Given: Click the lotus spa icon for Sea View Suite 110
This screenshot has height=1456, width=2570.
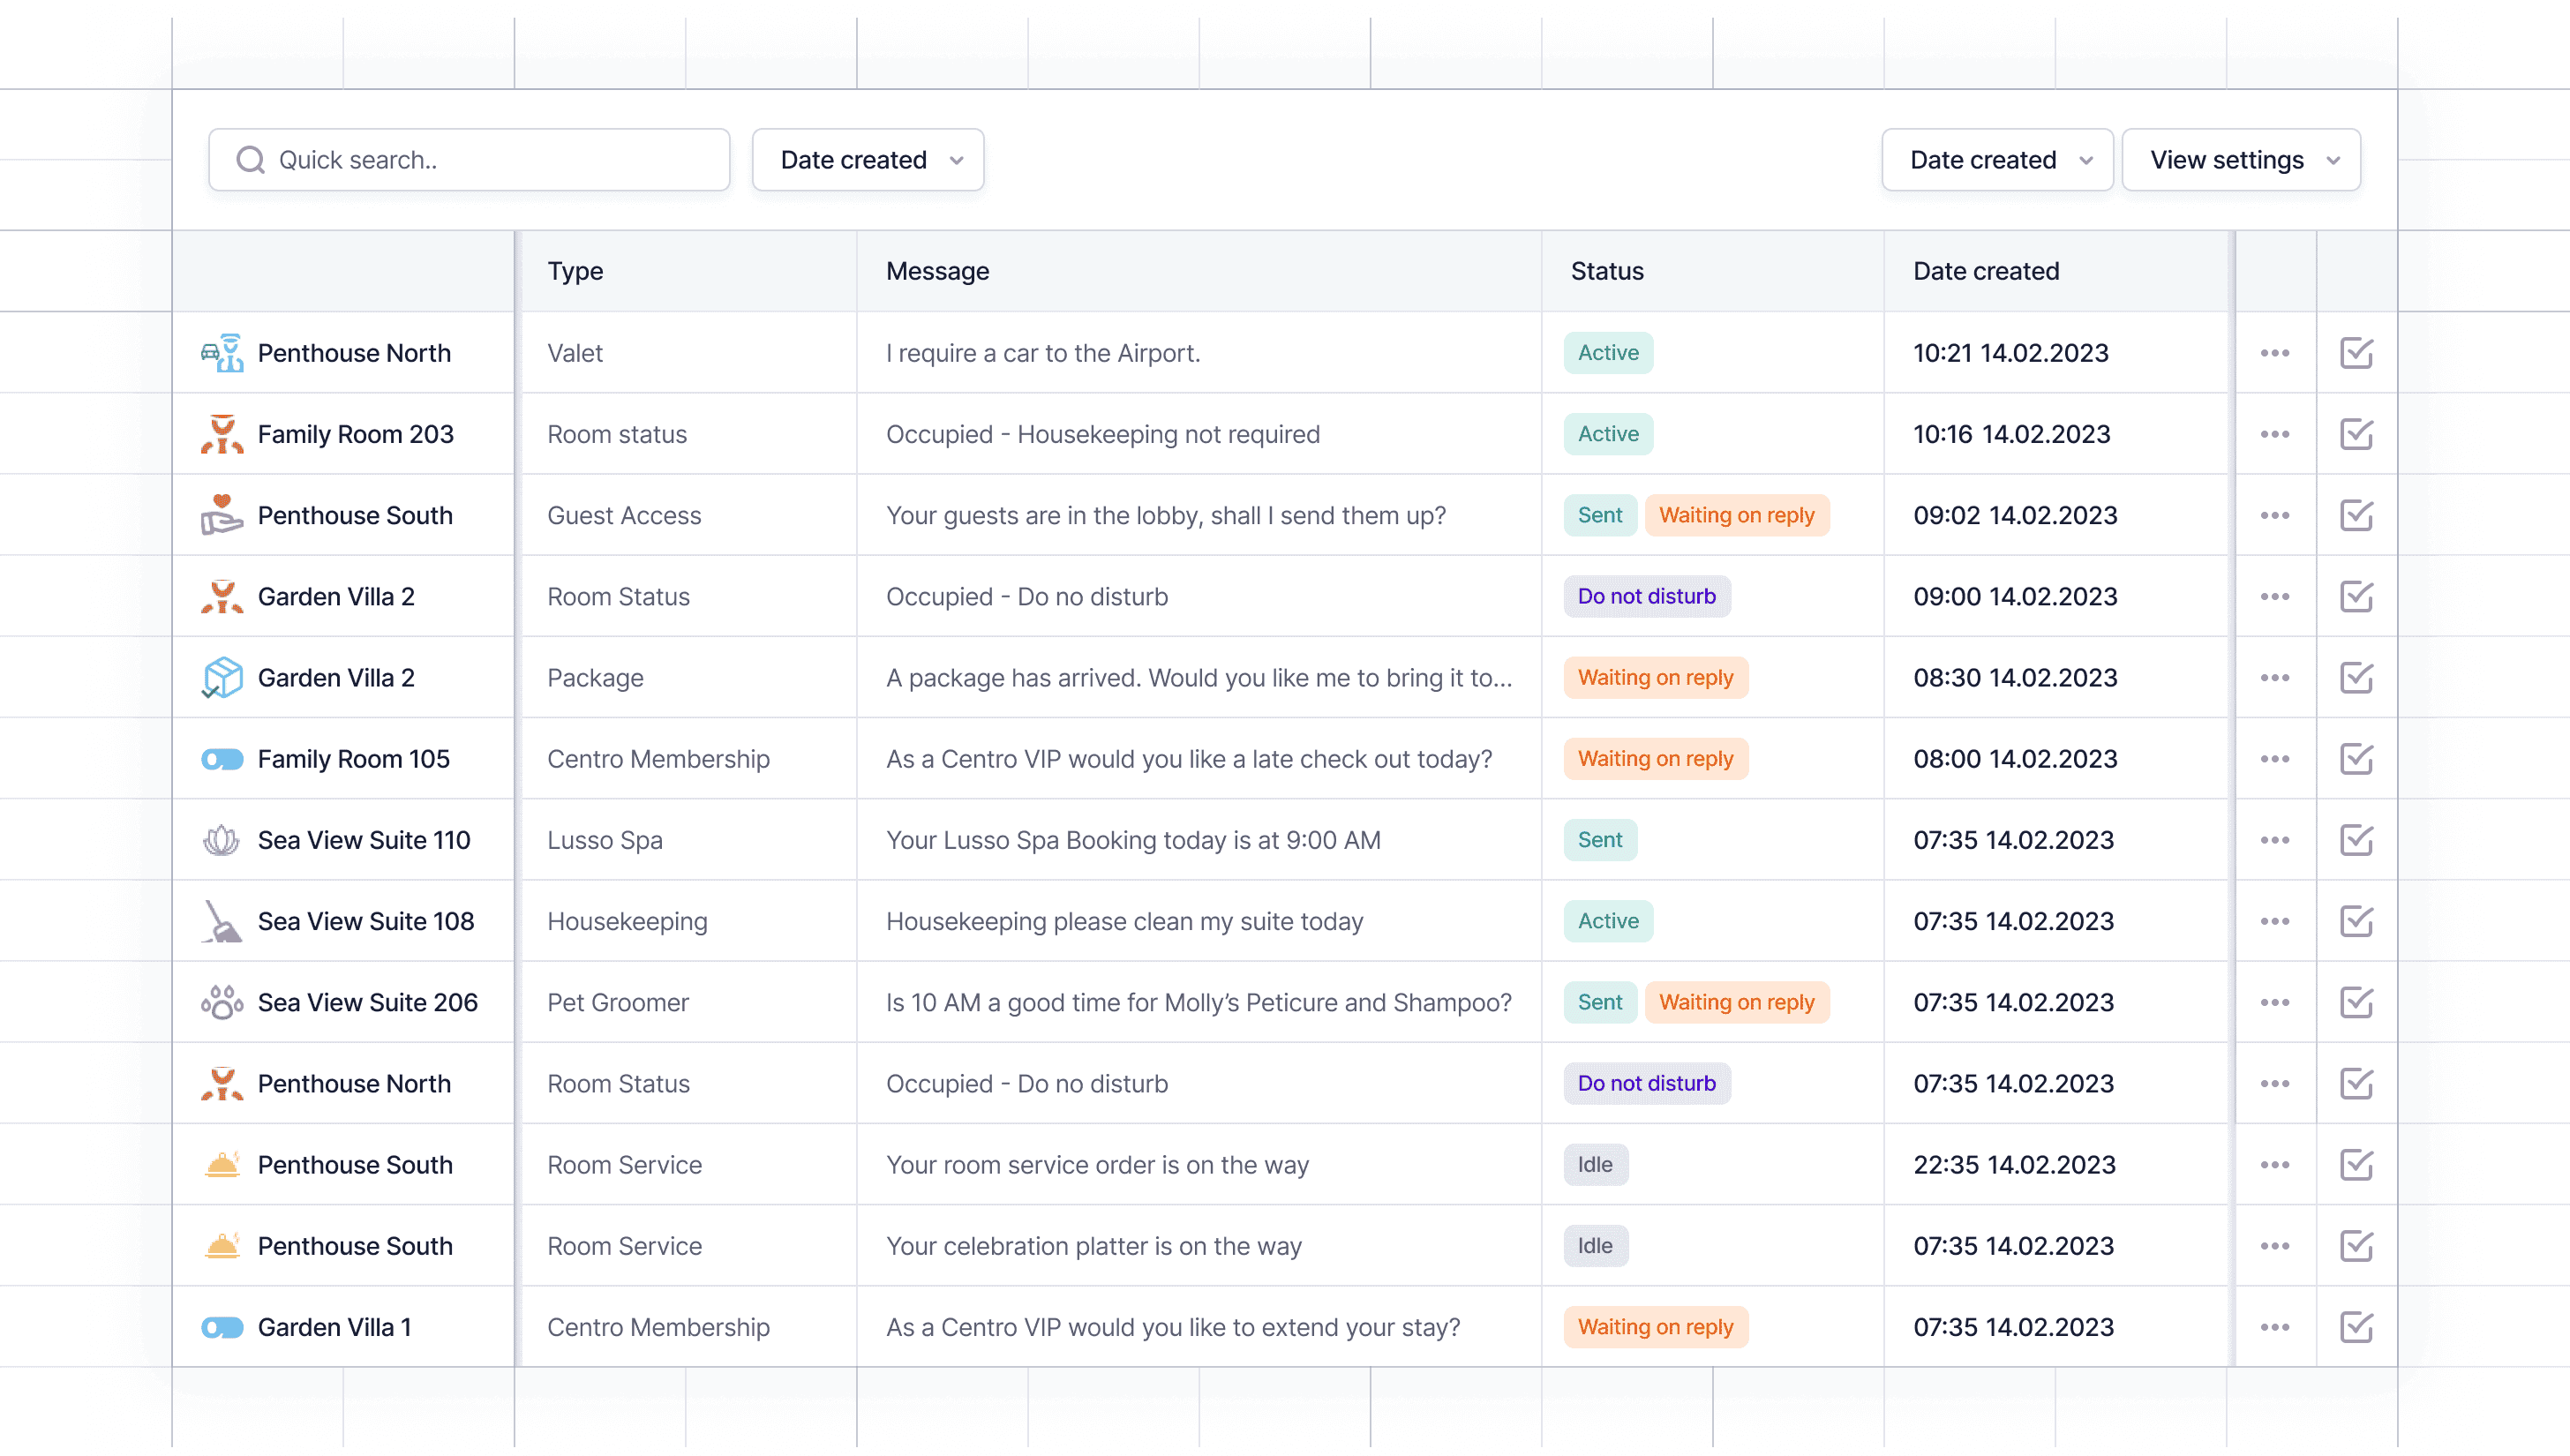Looking at the screenshot, I should 221,840.
